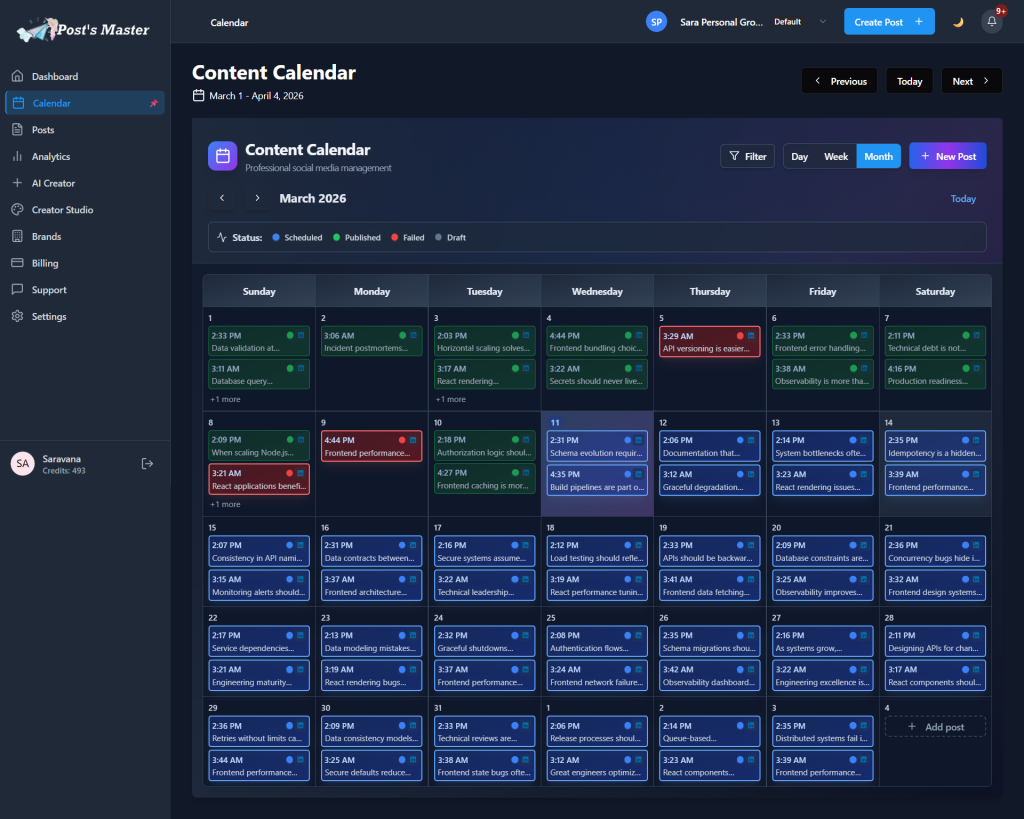
Task: Open Analytics from the sidebar
Action: [50, 156]
